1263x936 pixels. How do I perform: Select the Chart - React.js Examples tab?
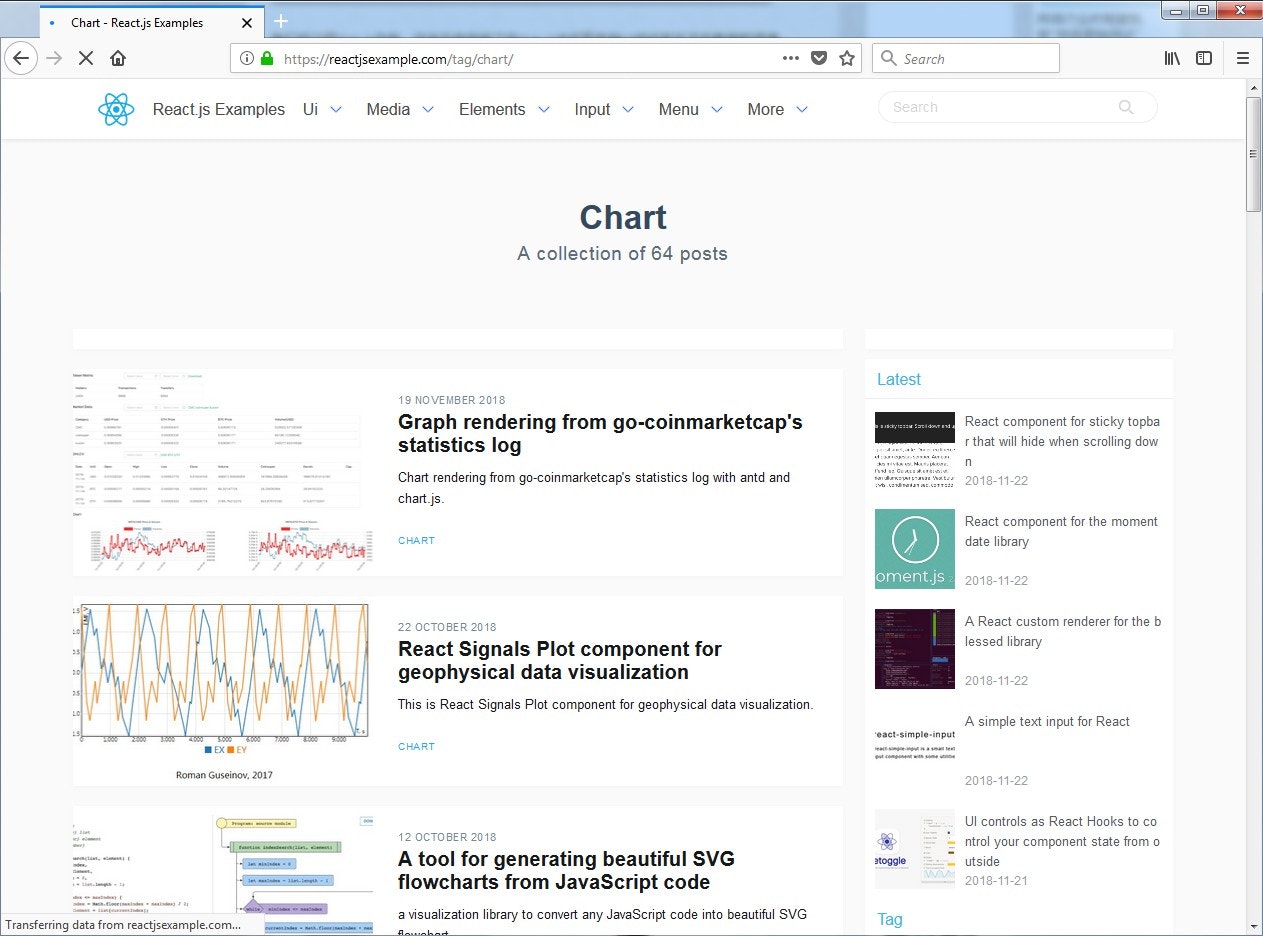pyautogui.click(x=138, y=21)
